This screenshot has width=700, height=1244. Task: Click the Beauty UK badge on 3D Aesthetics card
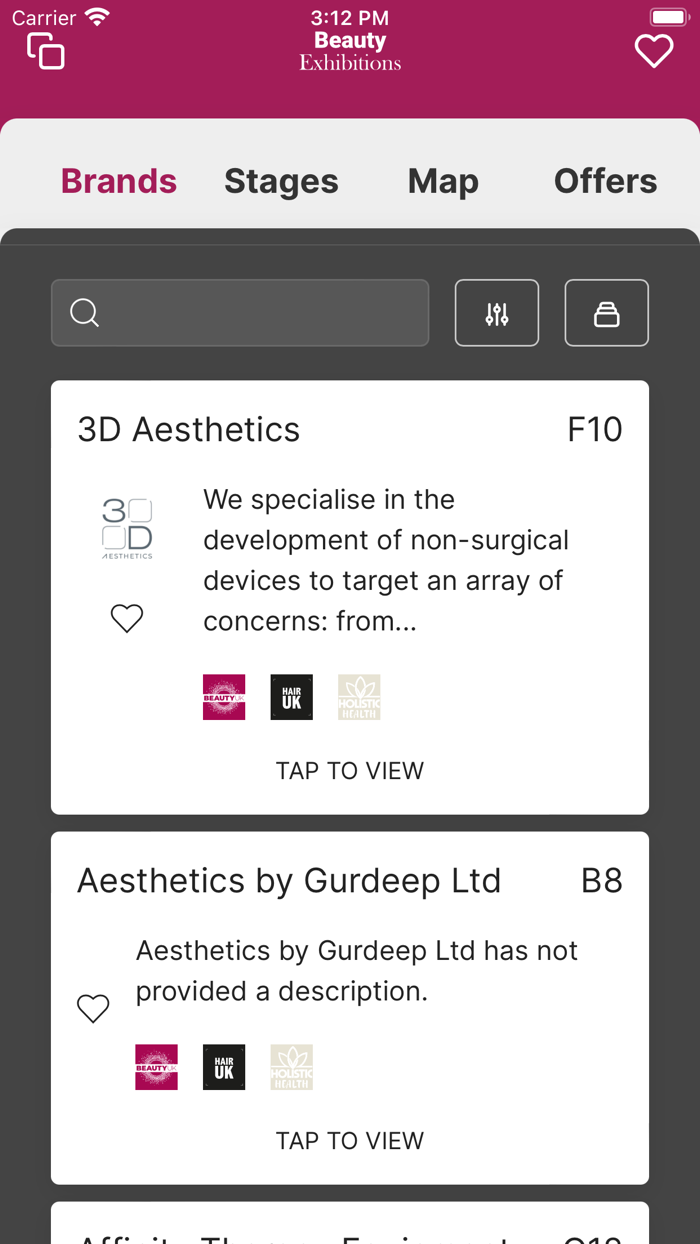(x=223, y=697)
